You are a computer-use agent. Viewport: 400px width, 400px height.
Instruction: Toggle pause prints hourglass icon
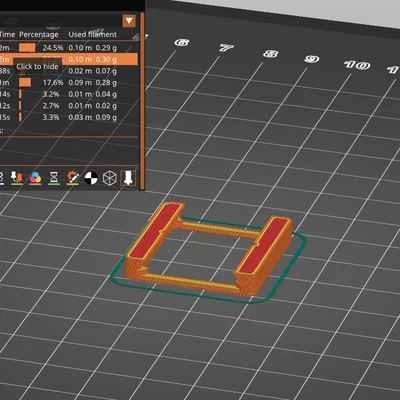(x=54, y=178)
